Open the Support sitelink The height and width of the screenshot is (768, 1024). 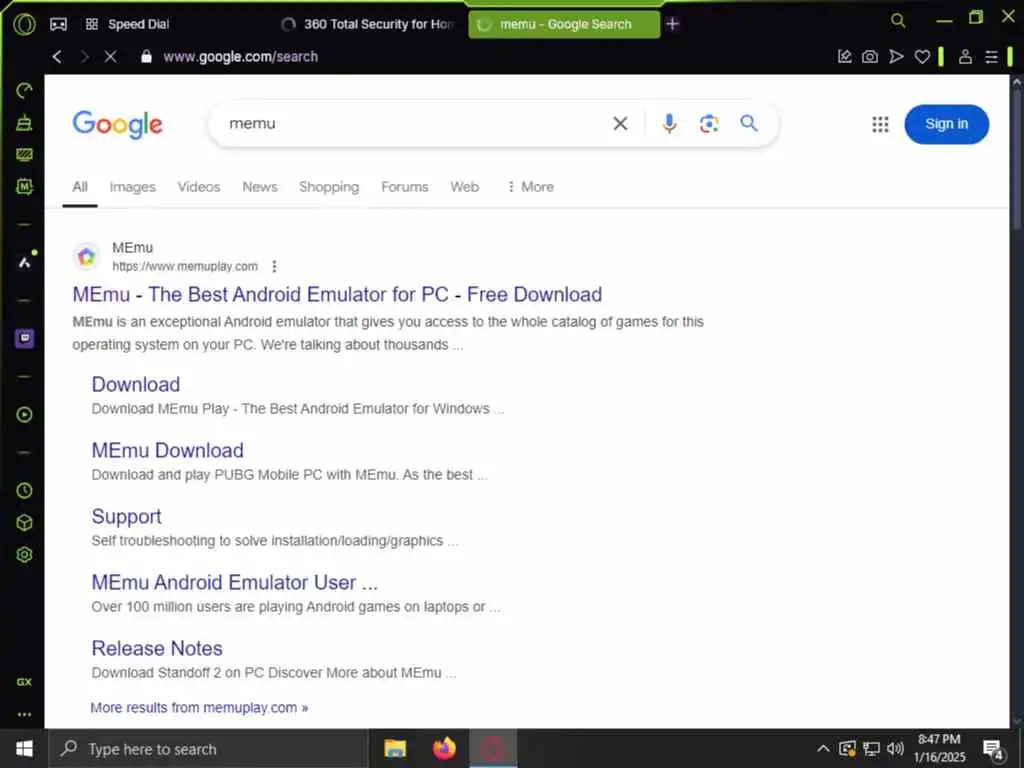point(126,517)
